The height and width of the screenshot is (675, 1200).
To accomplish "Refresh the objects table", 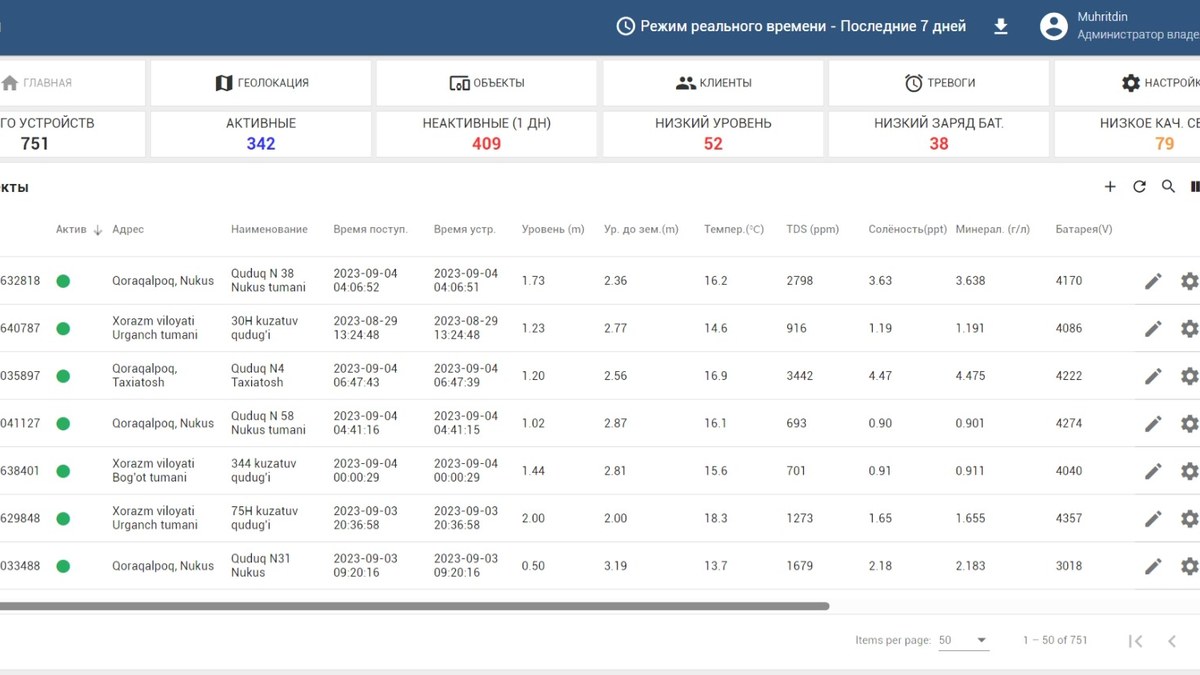I will 1139,187.
